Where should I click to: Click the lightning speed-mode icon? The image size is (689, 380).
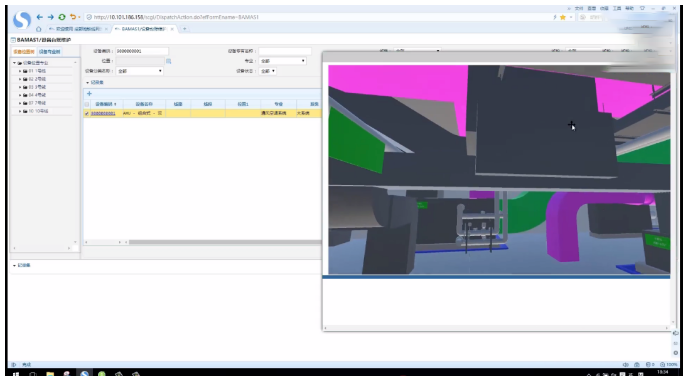click(555, 17)
